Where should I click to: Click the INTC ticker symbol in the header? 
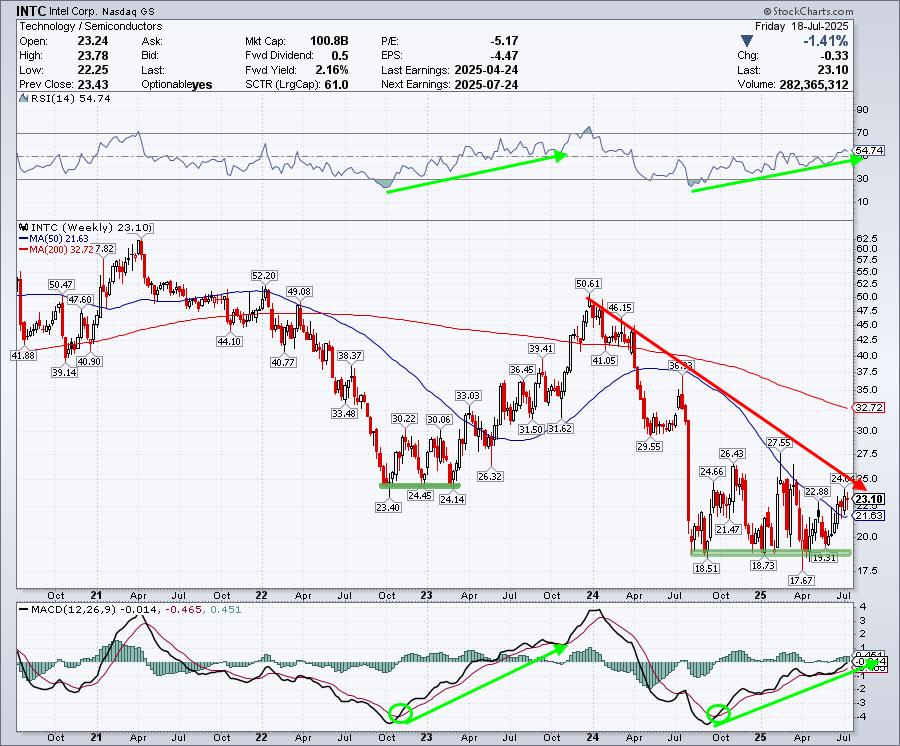(31, 12)
